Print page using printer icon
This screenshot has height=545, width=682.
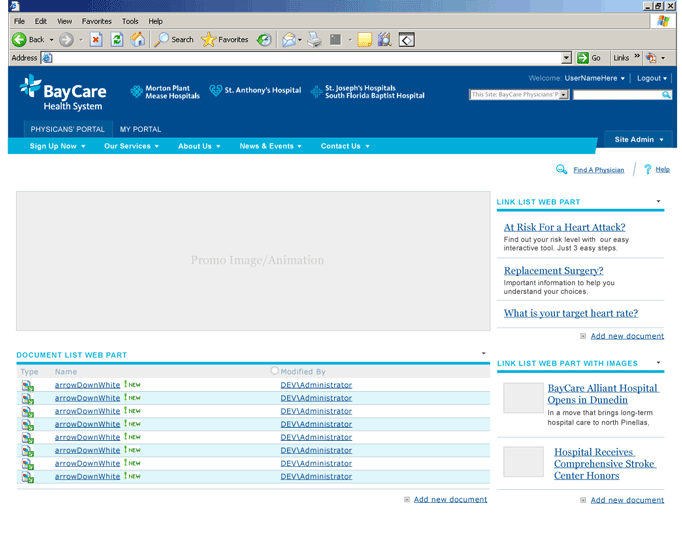coord(314,40)
